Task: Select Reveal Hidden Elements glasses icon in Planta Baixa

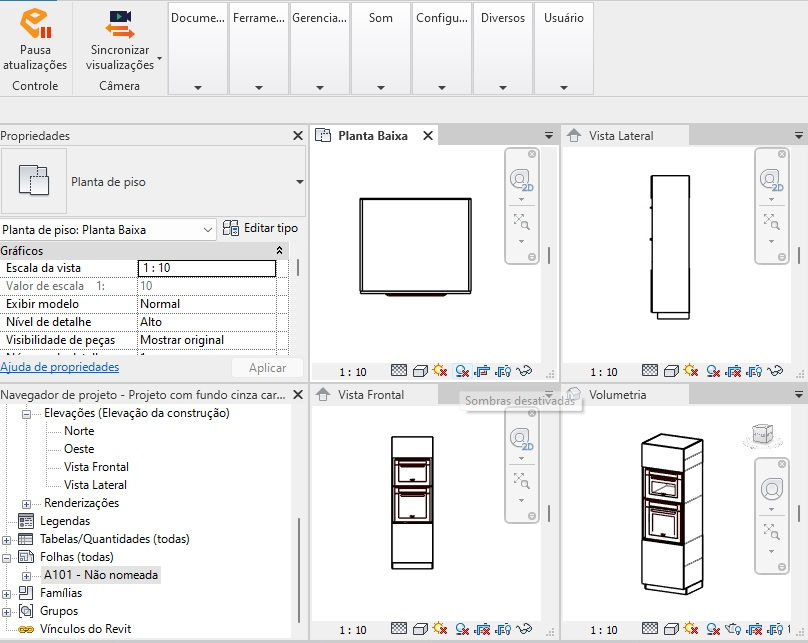Action: (524, 369)
